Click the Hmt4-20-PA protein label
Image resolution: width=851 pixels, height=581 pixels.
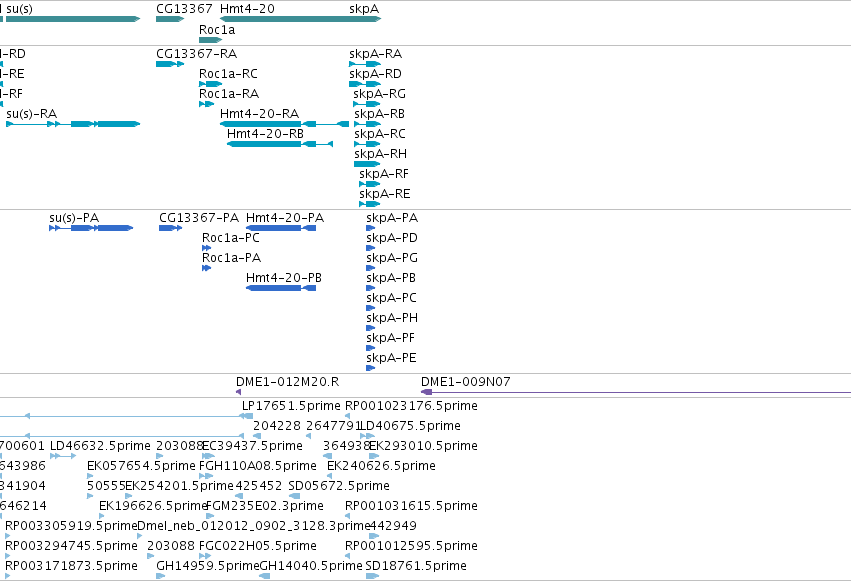(285, 218)
